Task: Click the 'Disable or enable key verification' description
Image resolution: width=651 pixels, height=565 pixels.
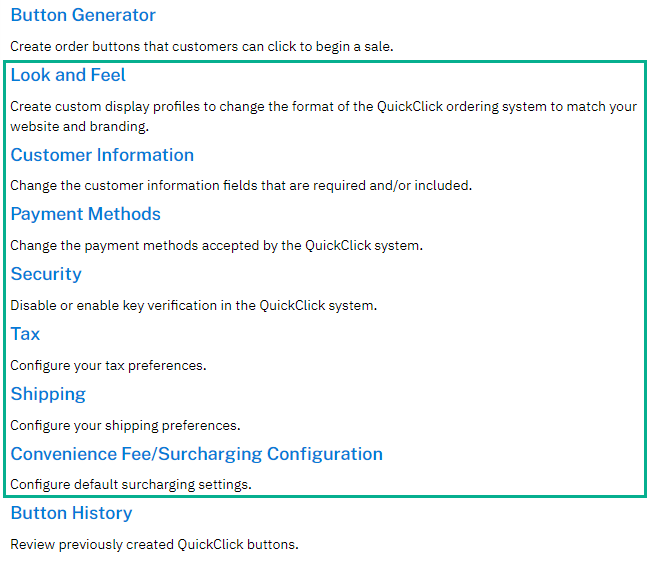Action: [193, 306]
